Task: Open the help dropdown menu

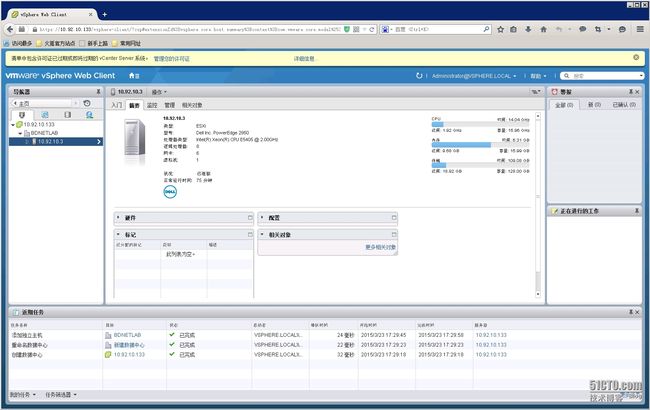Action: point(538,76)
